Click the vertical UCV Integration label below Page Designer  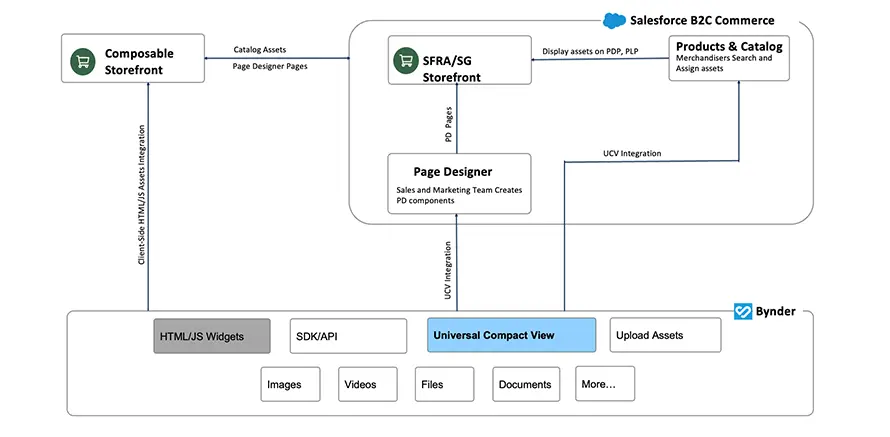tap(448, 271)
